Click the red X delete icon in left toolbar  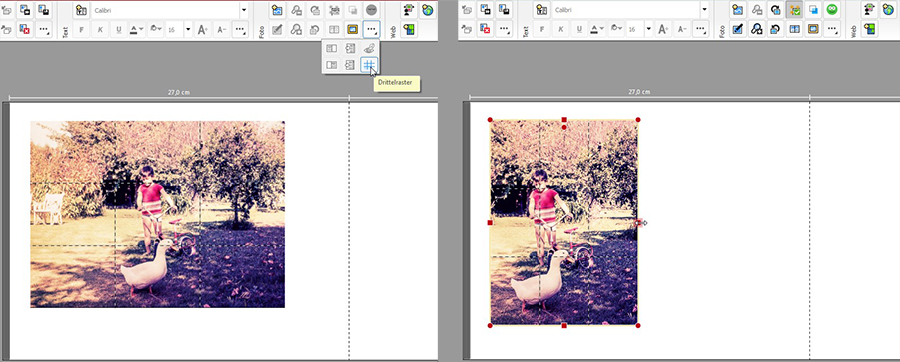pos(25,29)
